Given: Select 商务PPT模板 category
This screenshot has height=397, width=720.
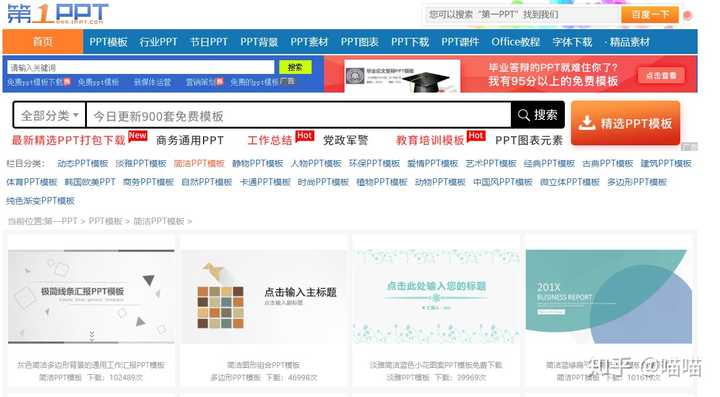Looking at the screenshot, I should click(148, 182).
